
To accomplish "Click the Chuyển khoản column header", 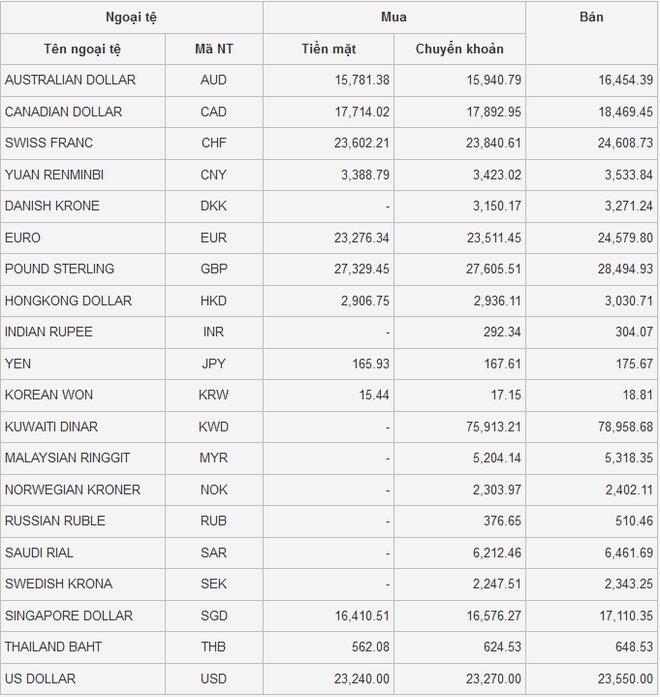I will click(459, 49).
